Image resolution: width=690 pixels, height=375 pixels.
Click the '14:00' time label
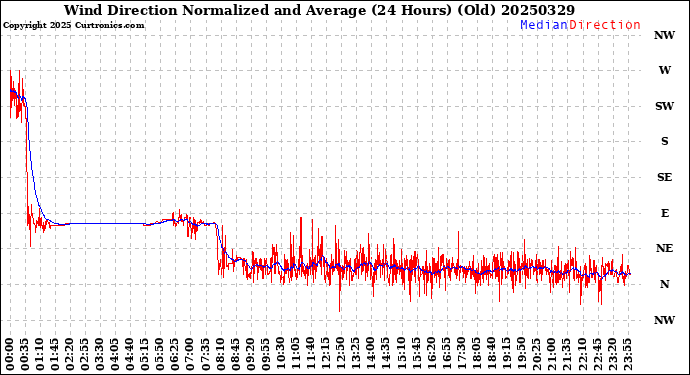tap(371, 354)
